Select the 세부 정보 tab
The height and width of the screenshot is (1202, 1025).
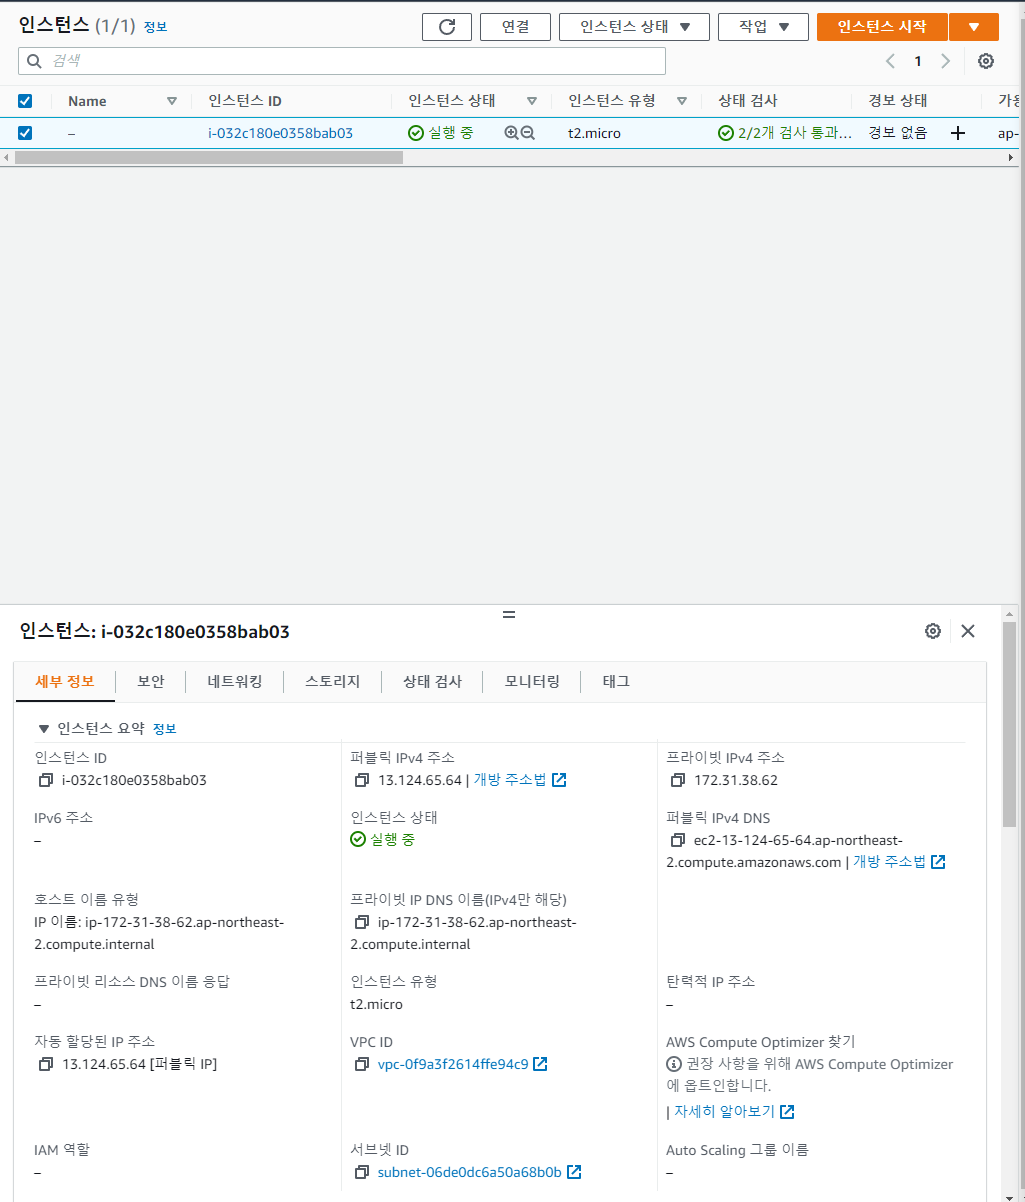click(x=65, y=681)
